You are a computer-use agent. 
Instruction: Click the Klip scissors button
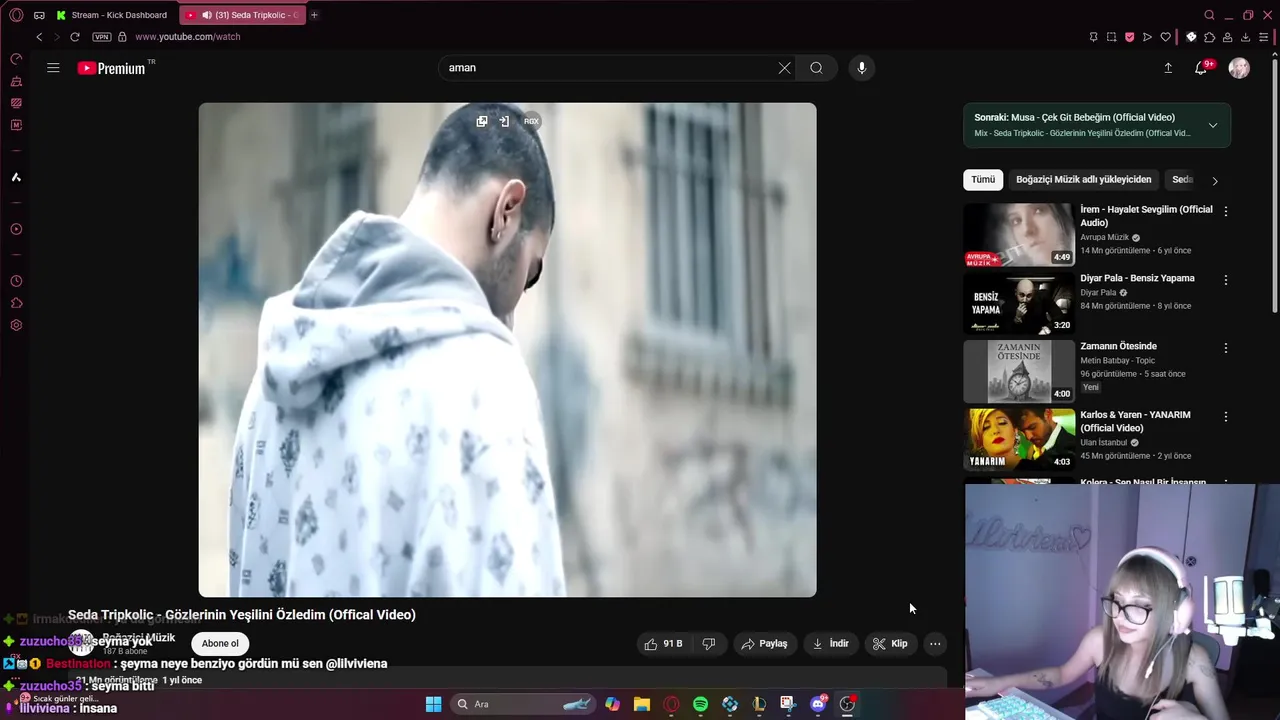coord(891,644)
